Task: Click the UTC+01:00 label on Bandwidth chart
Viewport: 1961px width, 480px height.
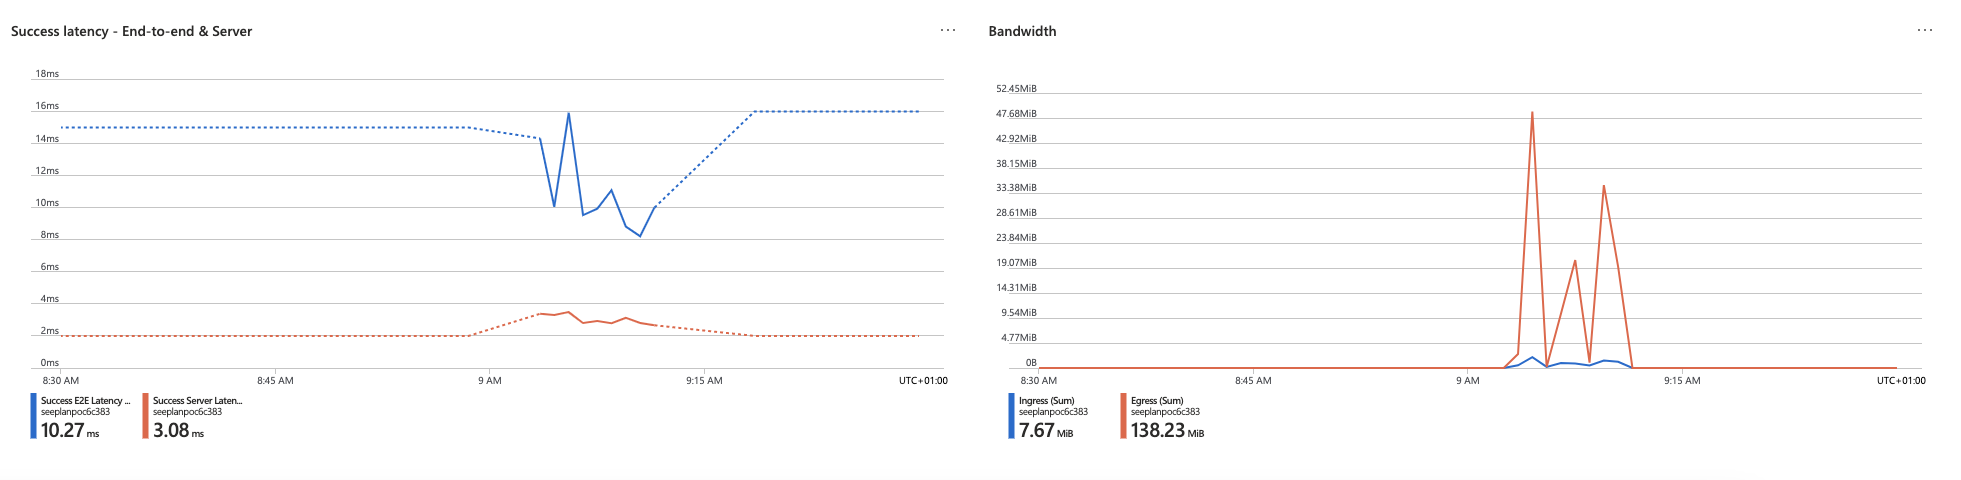Action: (x=1900, y=381)
